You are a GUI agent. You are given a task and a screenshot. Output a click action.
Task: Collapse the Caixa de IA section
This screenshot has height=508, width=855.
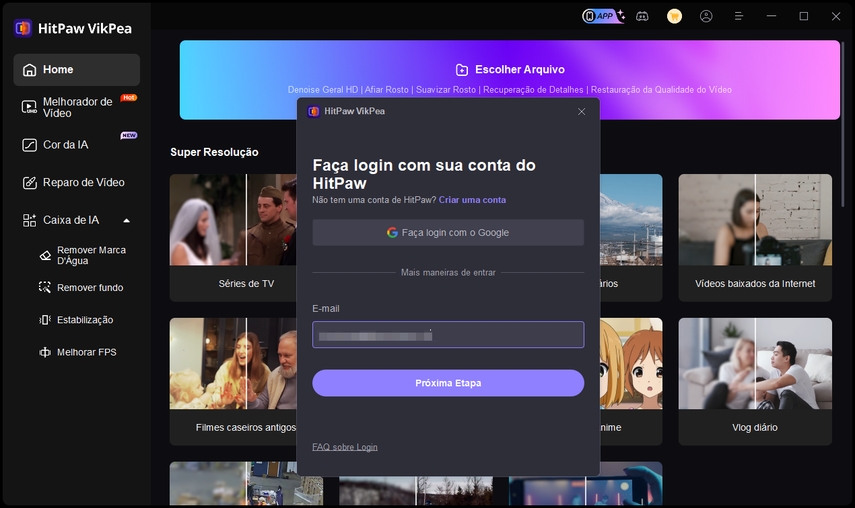pos(126,220)
